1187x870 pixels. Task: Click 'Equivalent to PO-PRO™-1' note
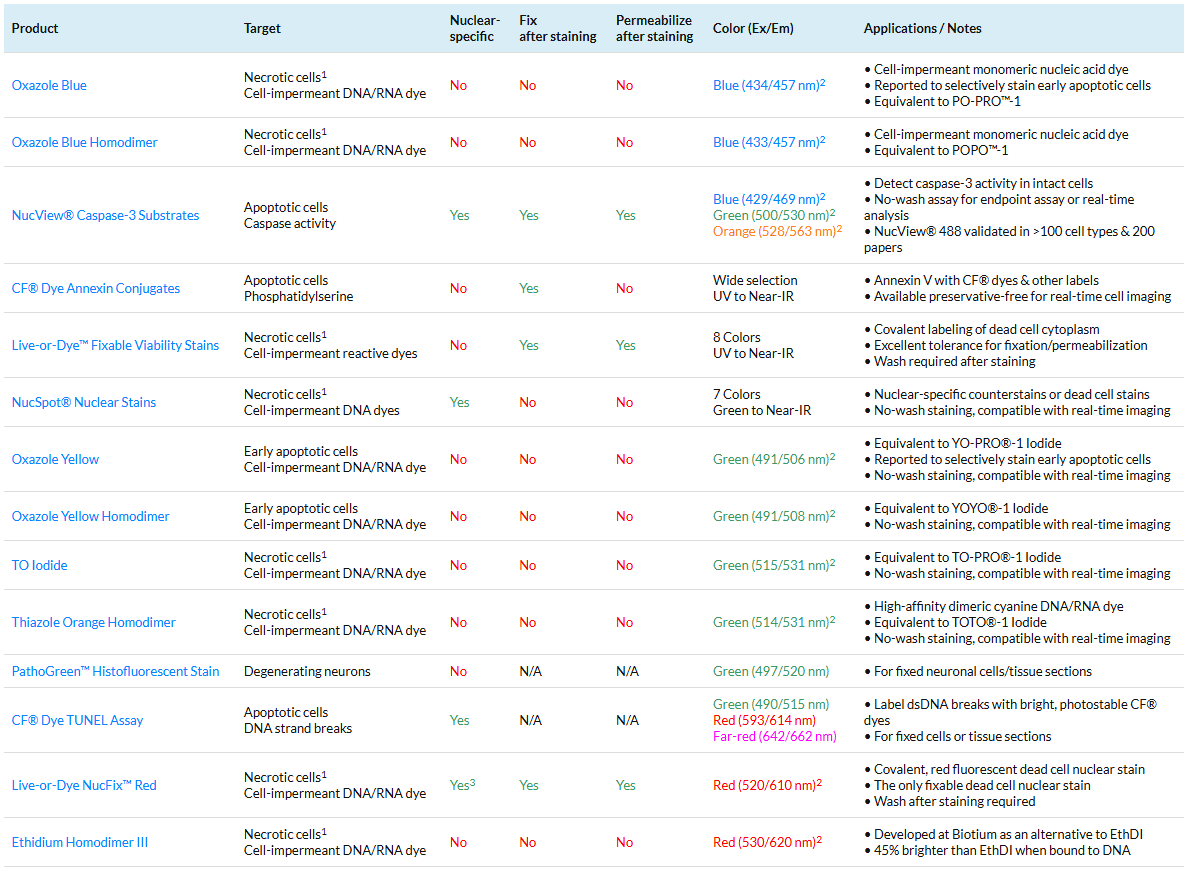[x=947, y=101]
